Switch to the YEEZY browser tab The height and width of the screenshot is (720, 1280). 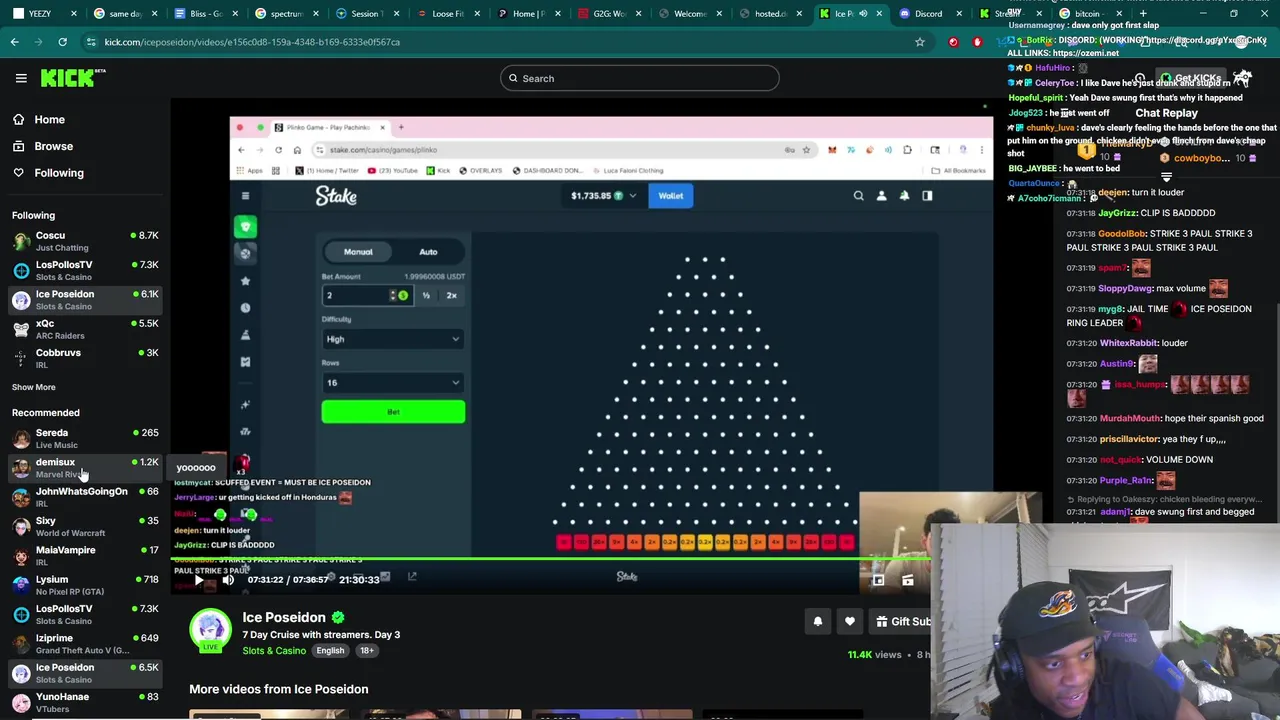coord(40,14)
